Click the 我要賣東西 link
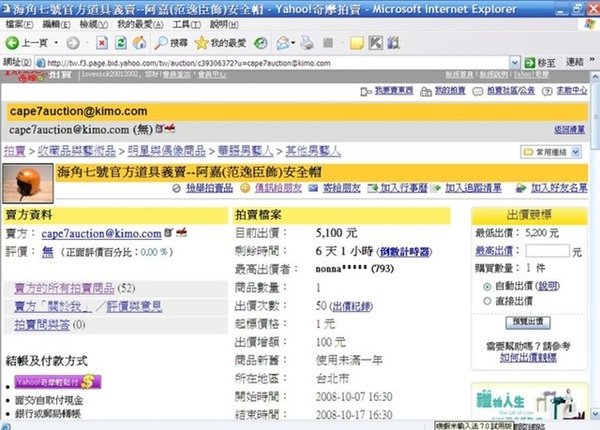Image resolution: width=600 pixels, height=430 pixels. tap(394, 91)
